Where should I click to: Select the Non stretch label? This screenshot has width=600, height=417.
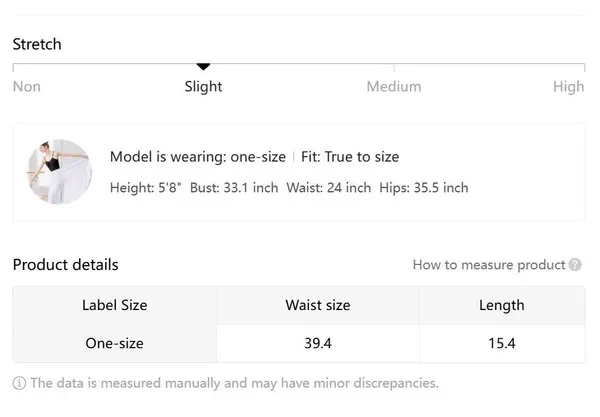pyautogui.click(x=27, y=87)
